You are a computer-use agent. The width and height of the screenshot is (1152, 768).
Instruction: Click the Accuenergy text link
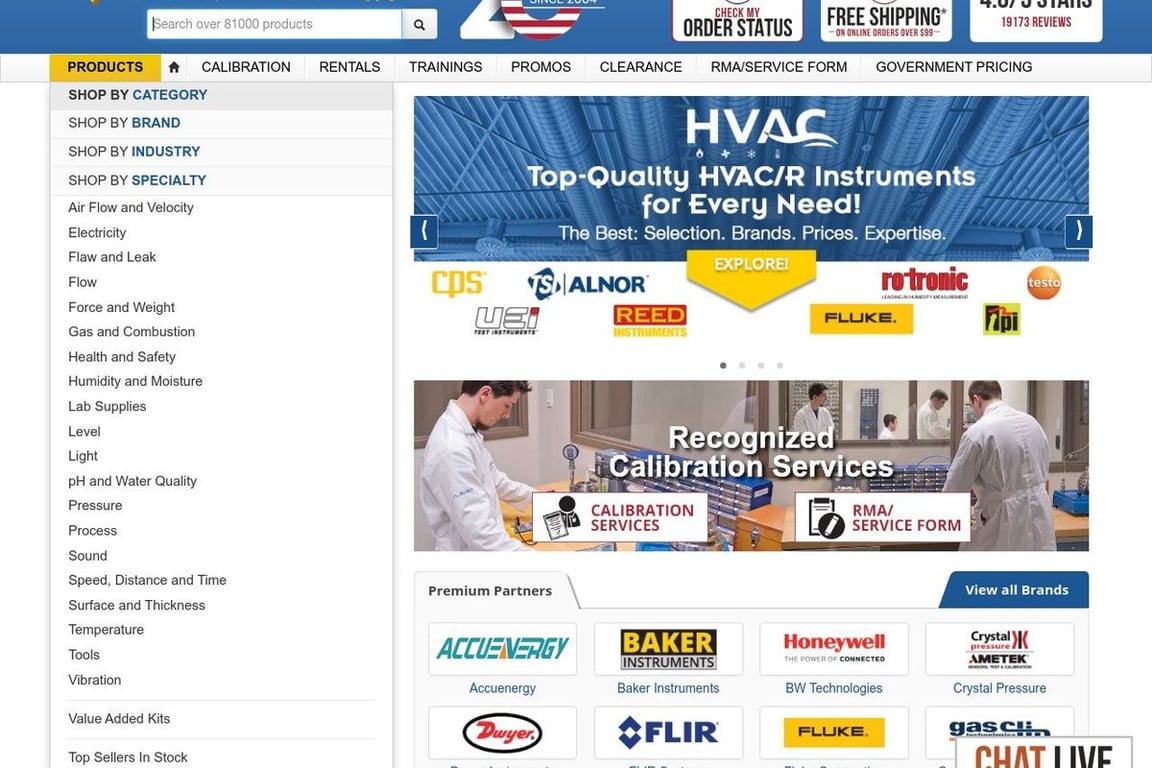[x=503, y=689]
